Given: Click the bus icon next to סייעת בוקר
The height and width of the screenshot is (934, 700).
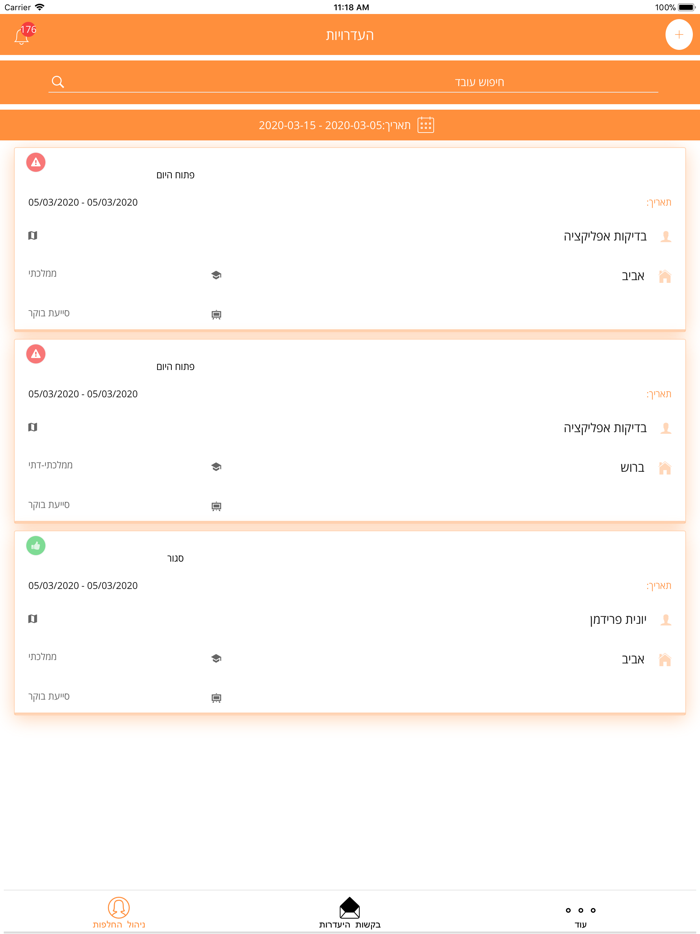Looking at the screenshot, I should [217, 313].
